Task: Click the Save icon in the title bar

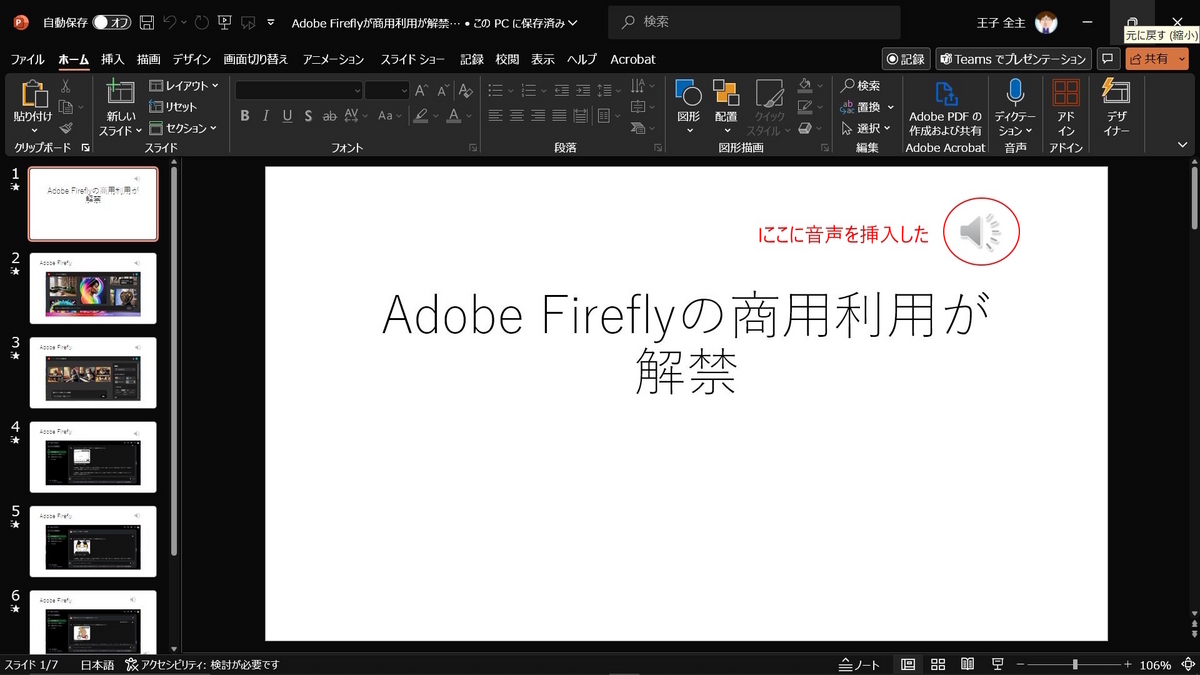Action: point(147,22)
